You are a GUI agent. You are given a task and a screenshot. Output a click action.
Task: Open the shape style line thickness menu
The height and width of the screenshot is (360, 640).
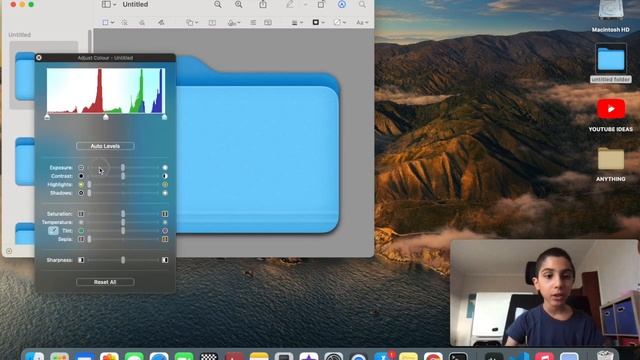[297, 22]
